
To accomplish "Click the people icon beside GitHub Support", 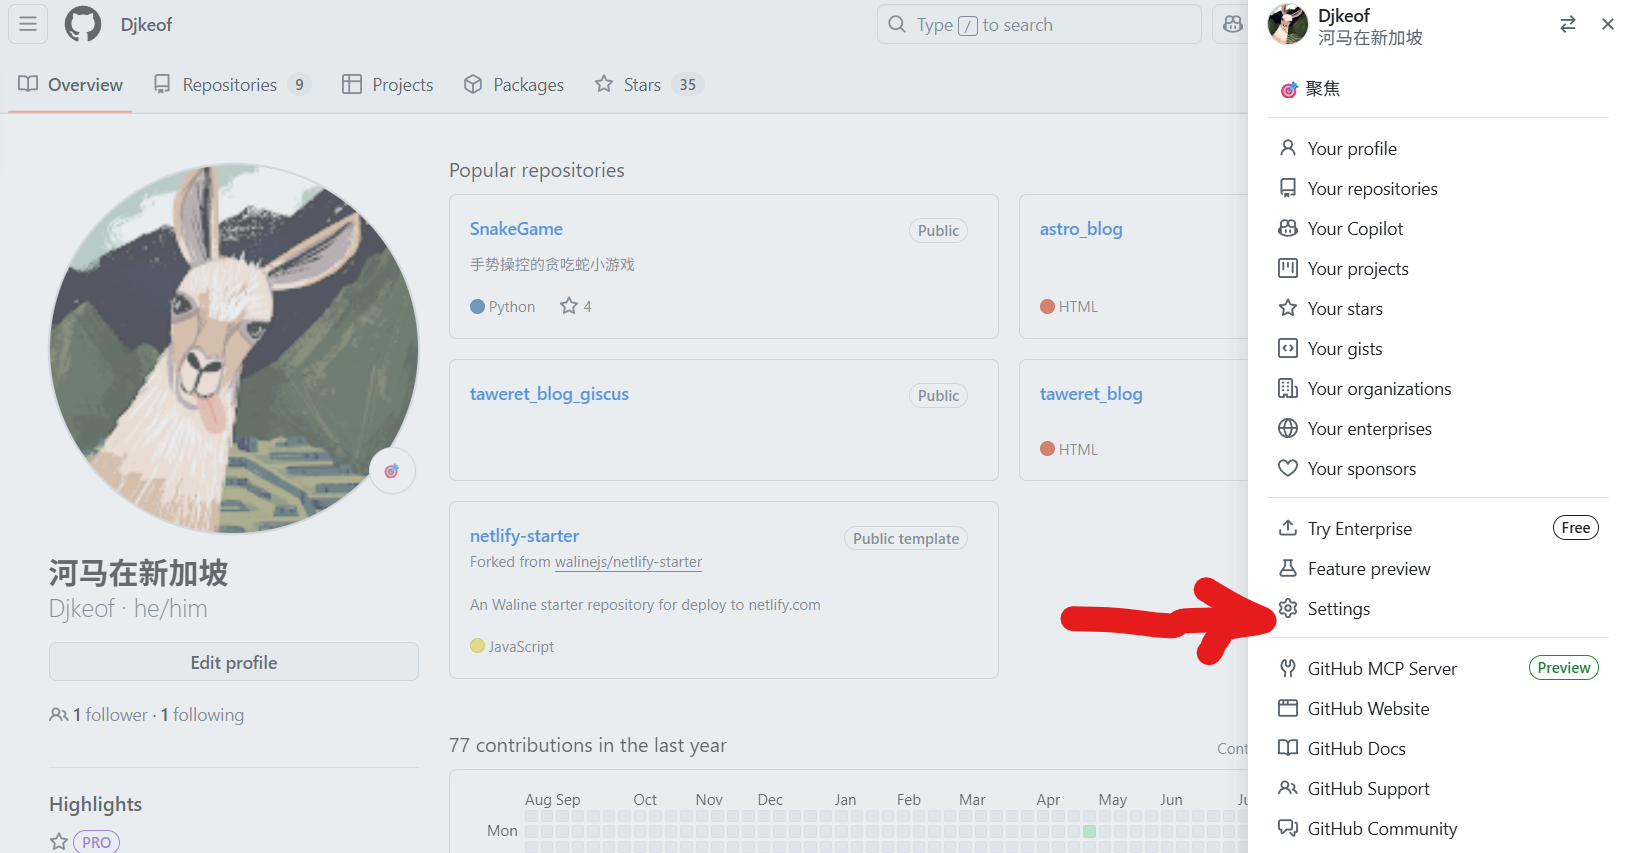I will point(1288,788).
